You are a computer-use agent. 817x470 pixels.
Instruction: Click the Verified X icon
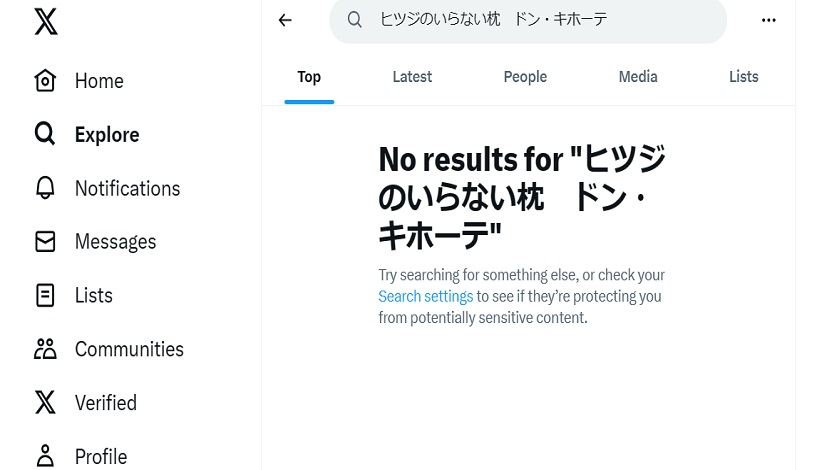[x=45, y=403]
